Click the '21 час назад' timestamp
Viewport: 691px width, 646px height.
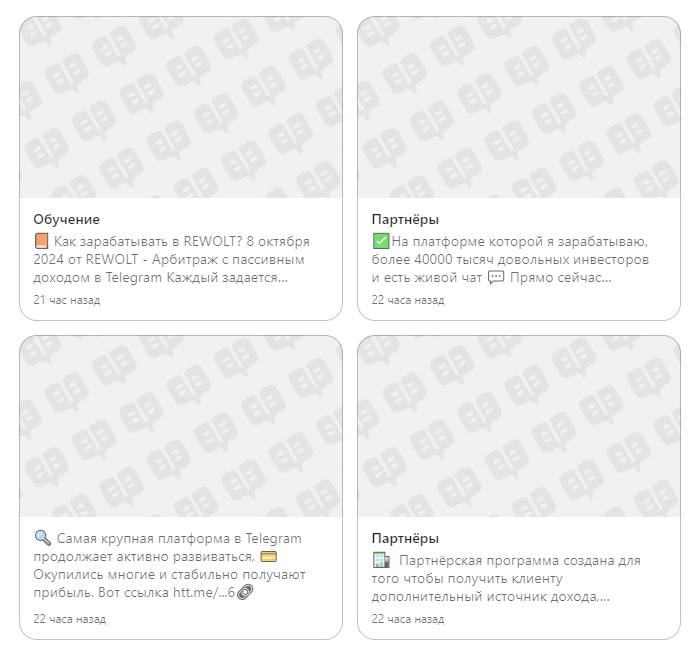(66, 299)
